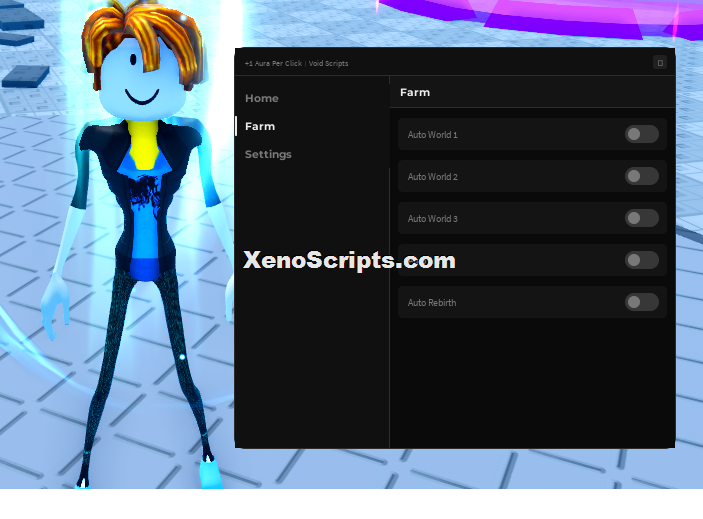Image resolution: width=703 pixels, height=519 pixels.
Task: Click the 'Auto World 2' label
Action: pos(433,177)
